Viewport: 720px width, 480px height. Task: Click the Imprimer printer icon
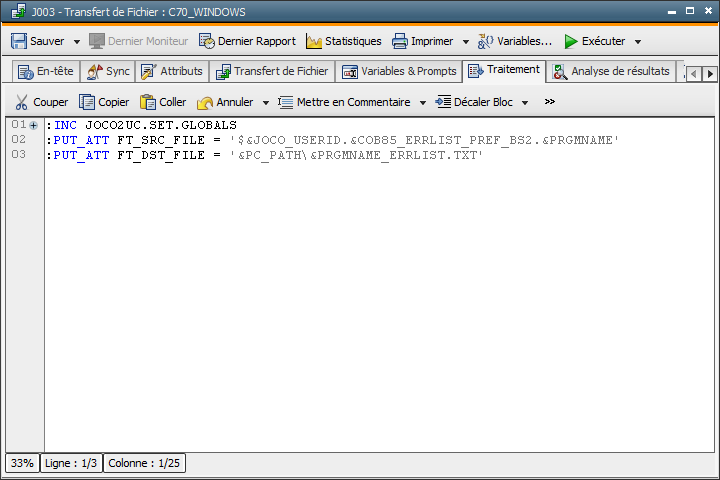pos(399,41)
